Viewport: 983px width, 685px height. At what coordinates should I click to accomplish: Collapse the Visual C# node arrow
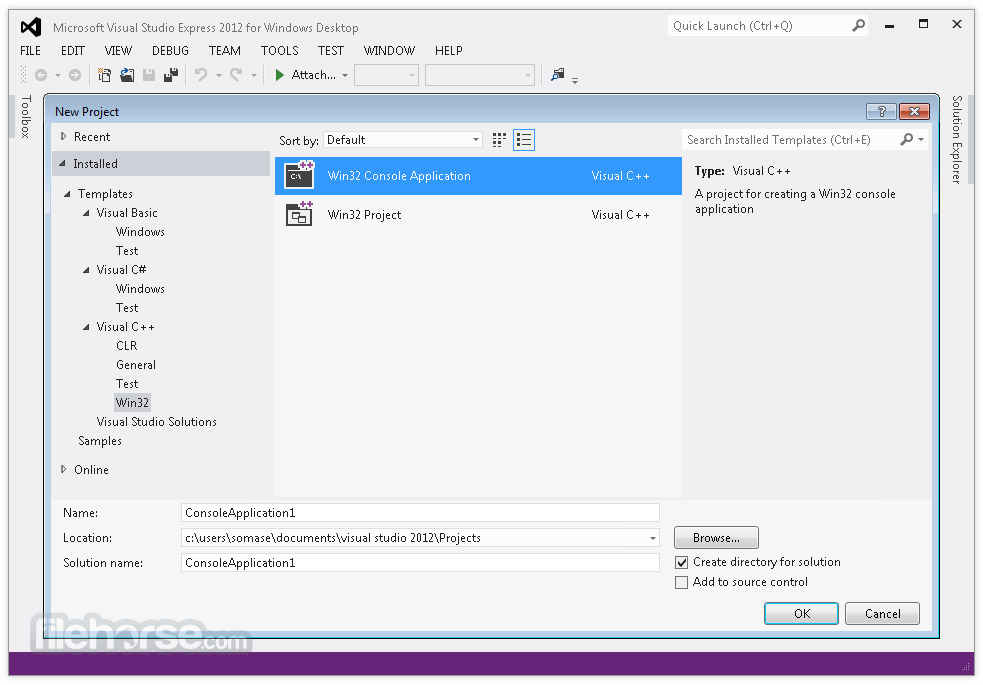86,270
